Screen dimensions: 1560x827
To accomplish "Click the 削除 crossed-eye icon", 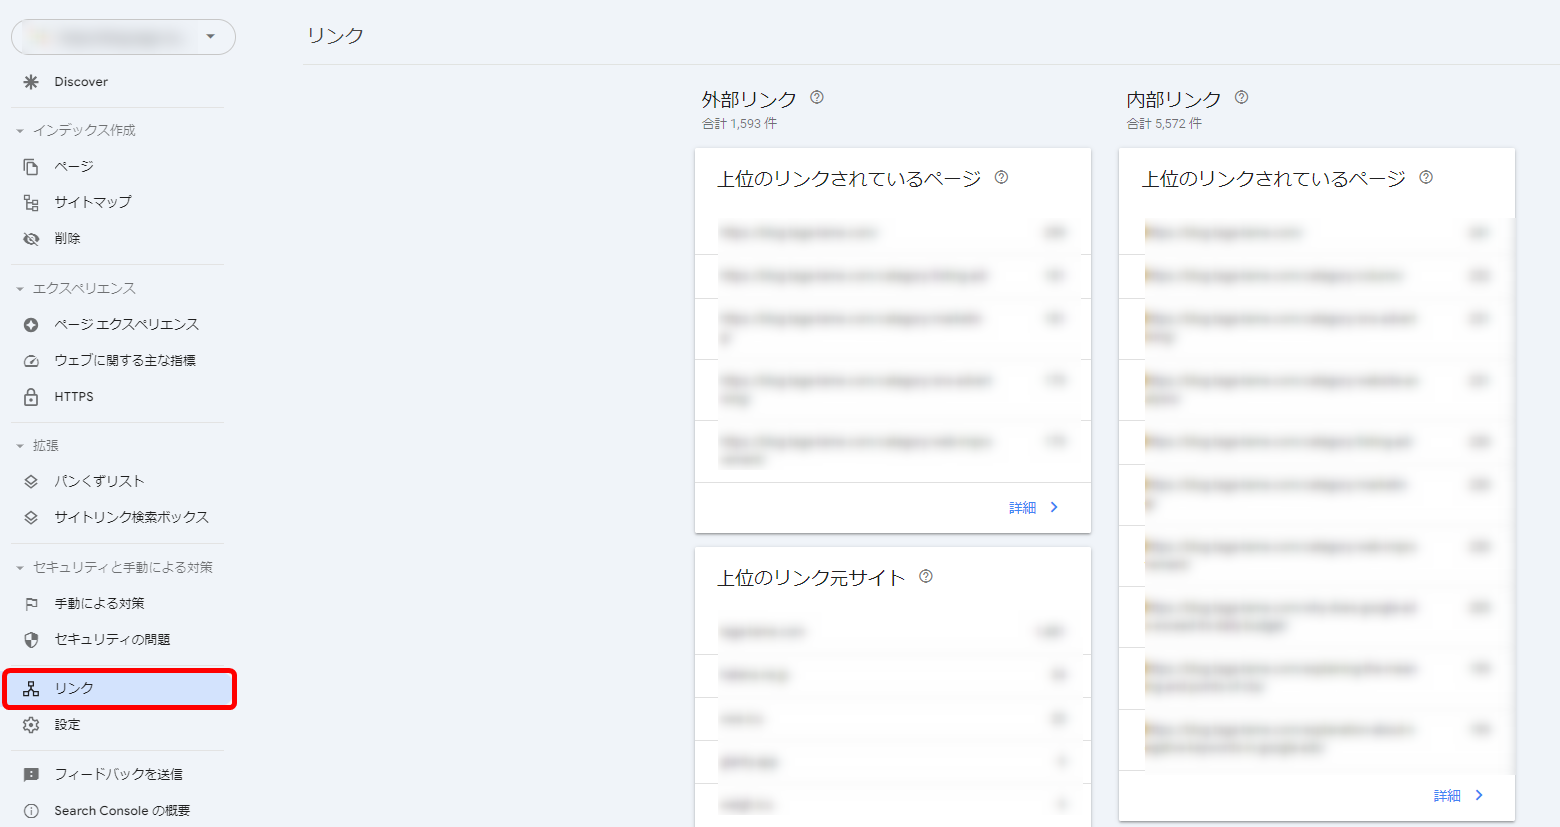I will tap(31, 239).
